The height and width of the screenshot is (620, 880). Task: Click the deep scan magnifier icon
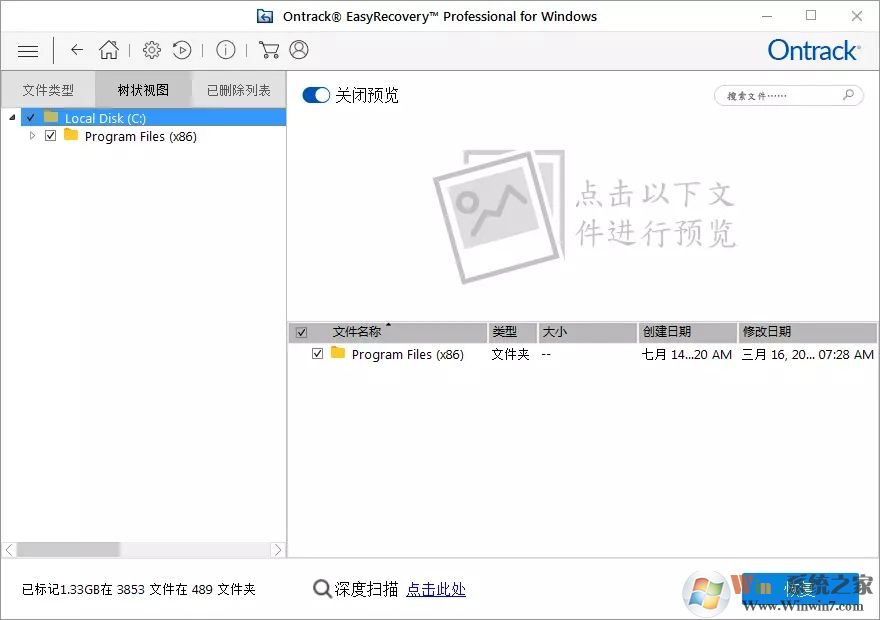tap(322, 589)
